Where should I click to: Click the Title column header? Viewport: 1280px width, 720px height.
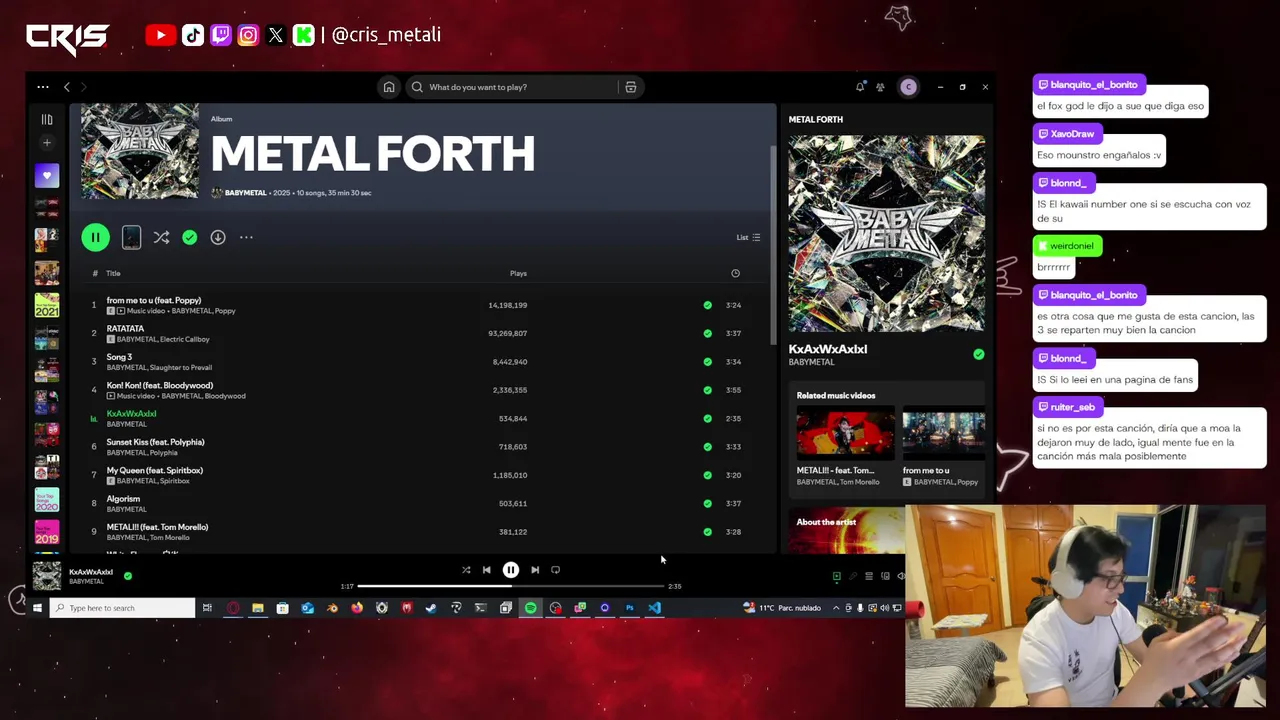tap(113, 273)
